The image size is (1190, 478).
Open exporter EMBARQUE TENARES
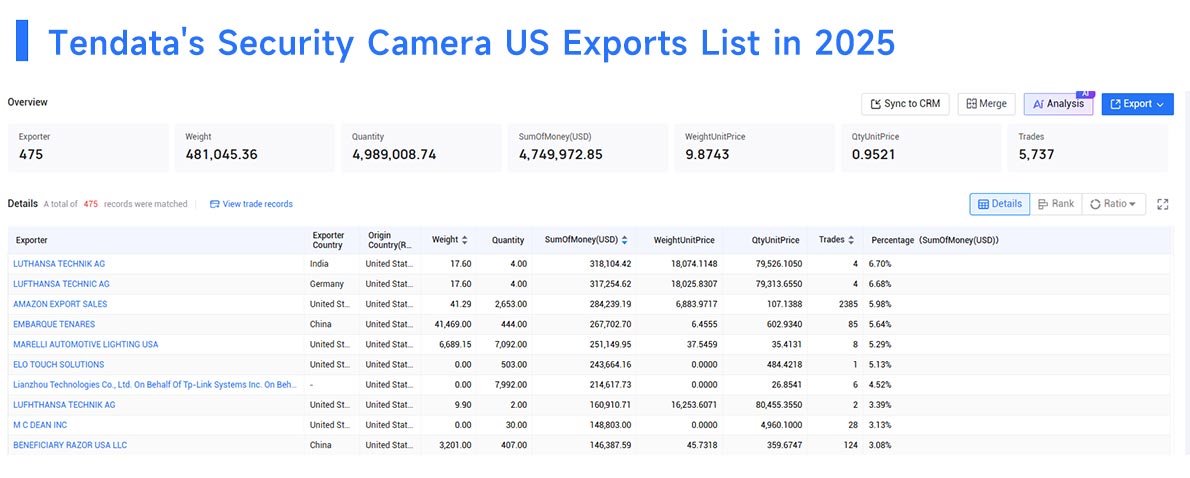(x=54, y=324)
